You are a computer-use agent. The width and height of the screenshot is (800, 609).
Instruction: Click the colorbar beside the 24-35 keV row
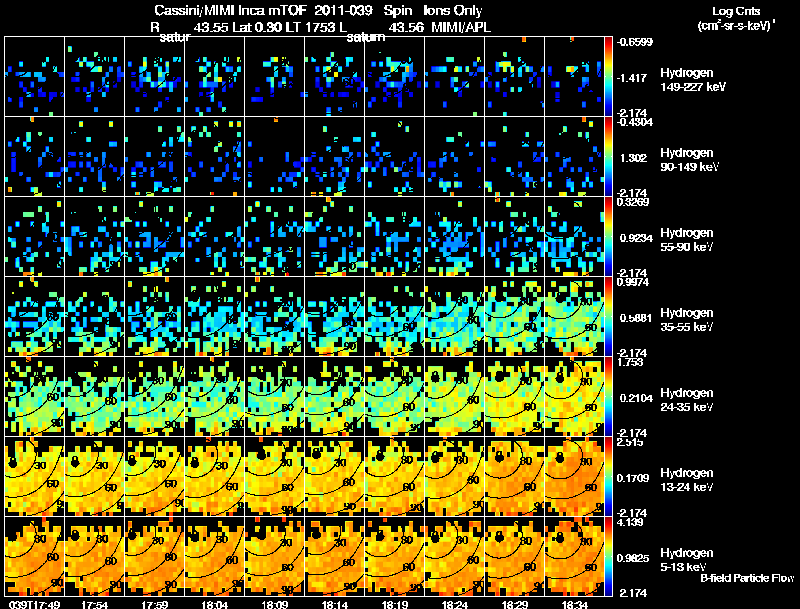point(608,397)
